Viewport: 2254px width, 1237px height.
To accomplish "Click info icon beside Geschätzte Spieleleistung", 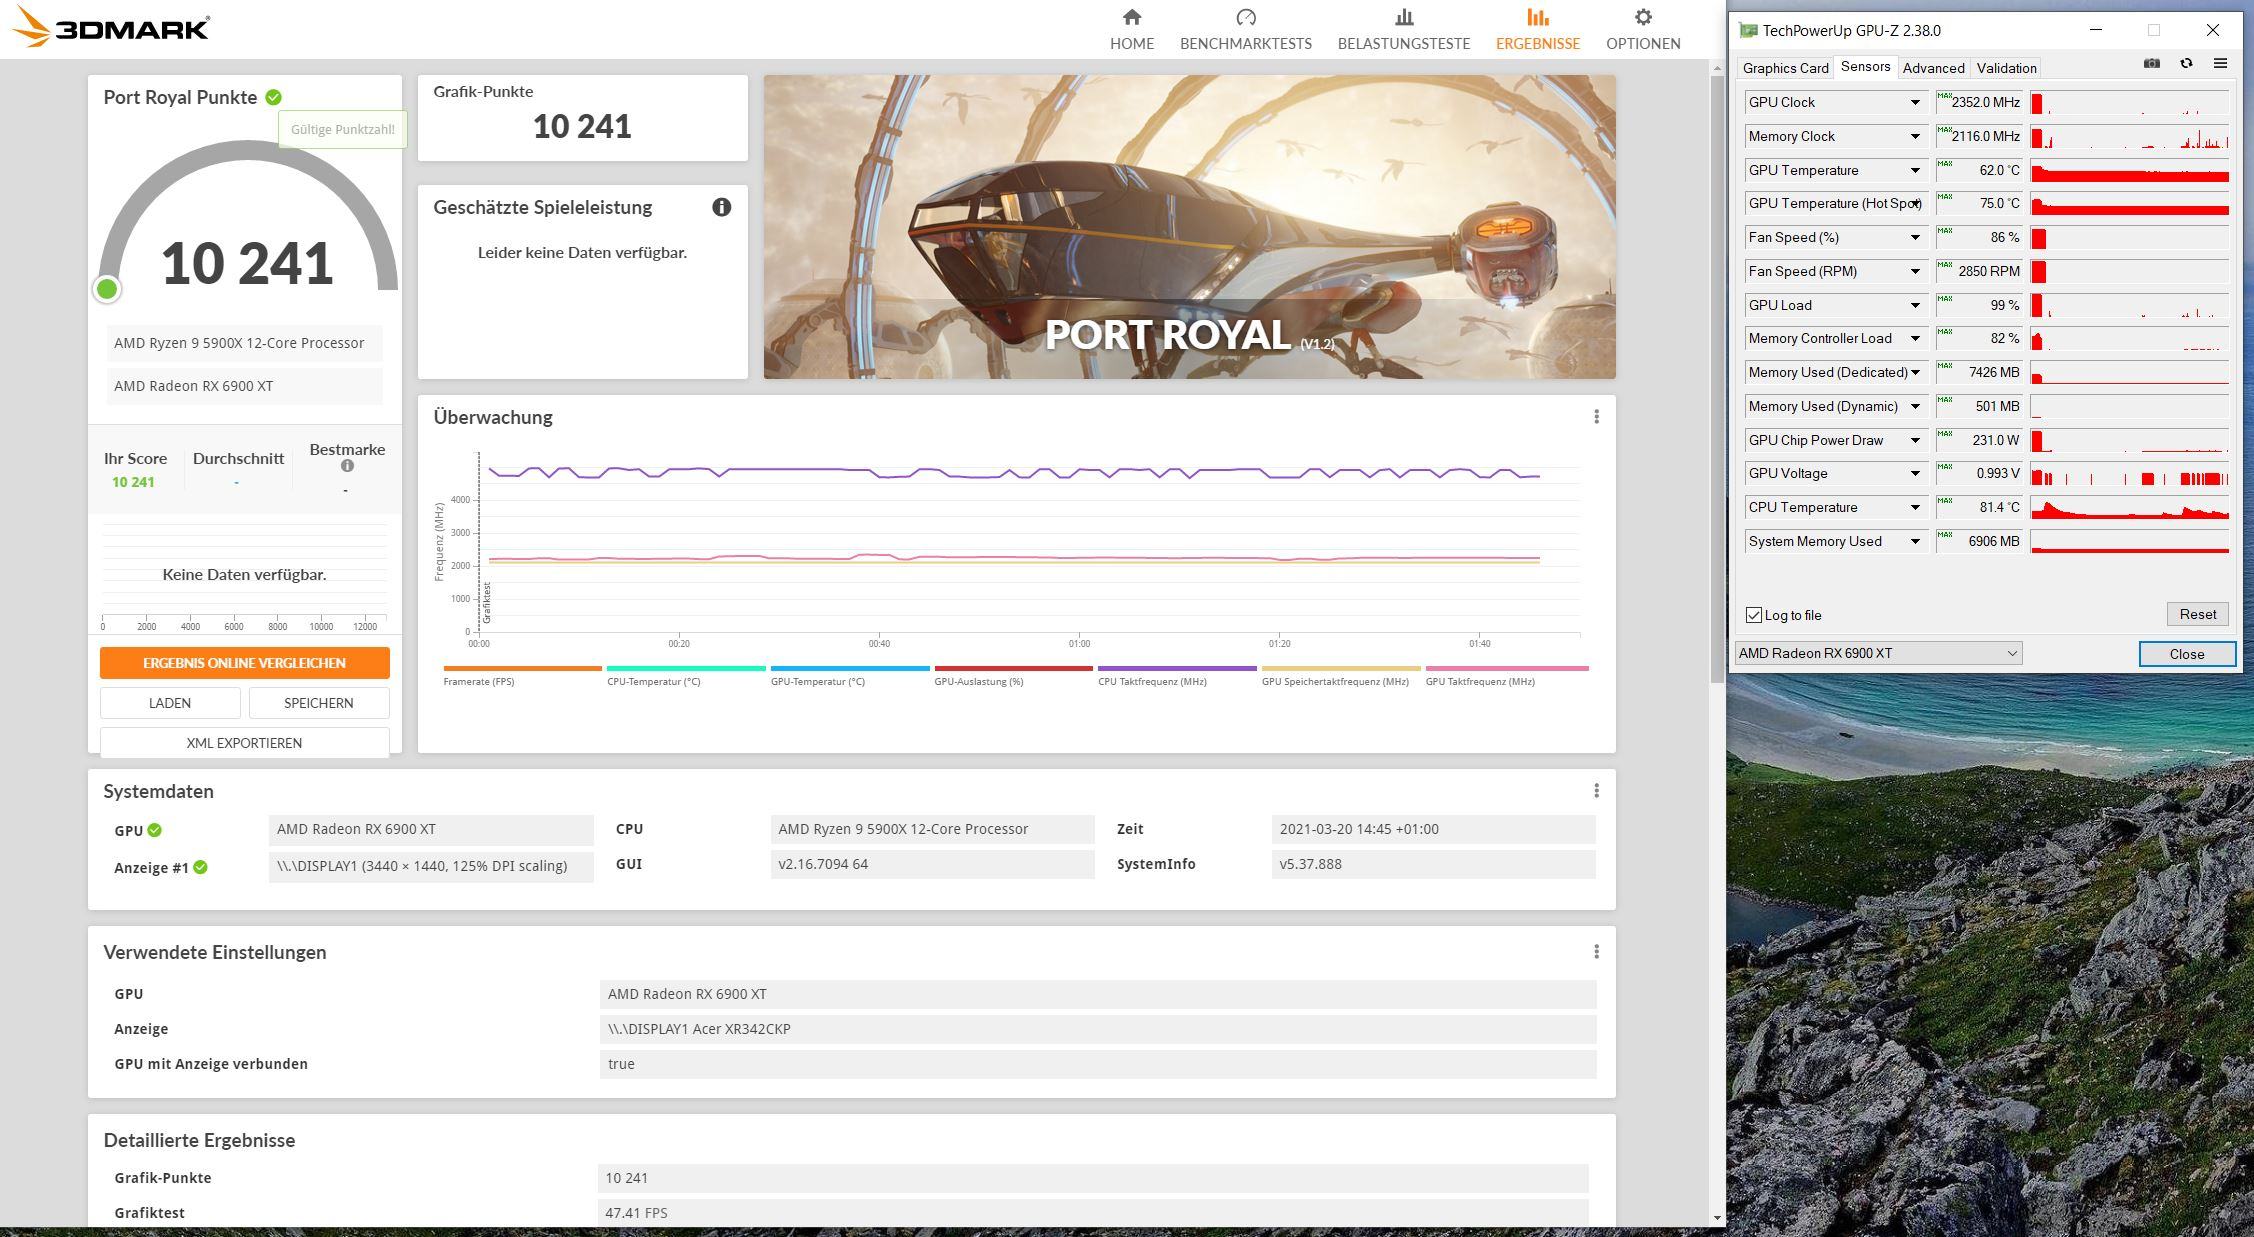I will [721, 207].
